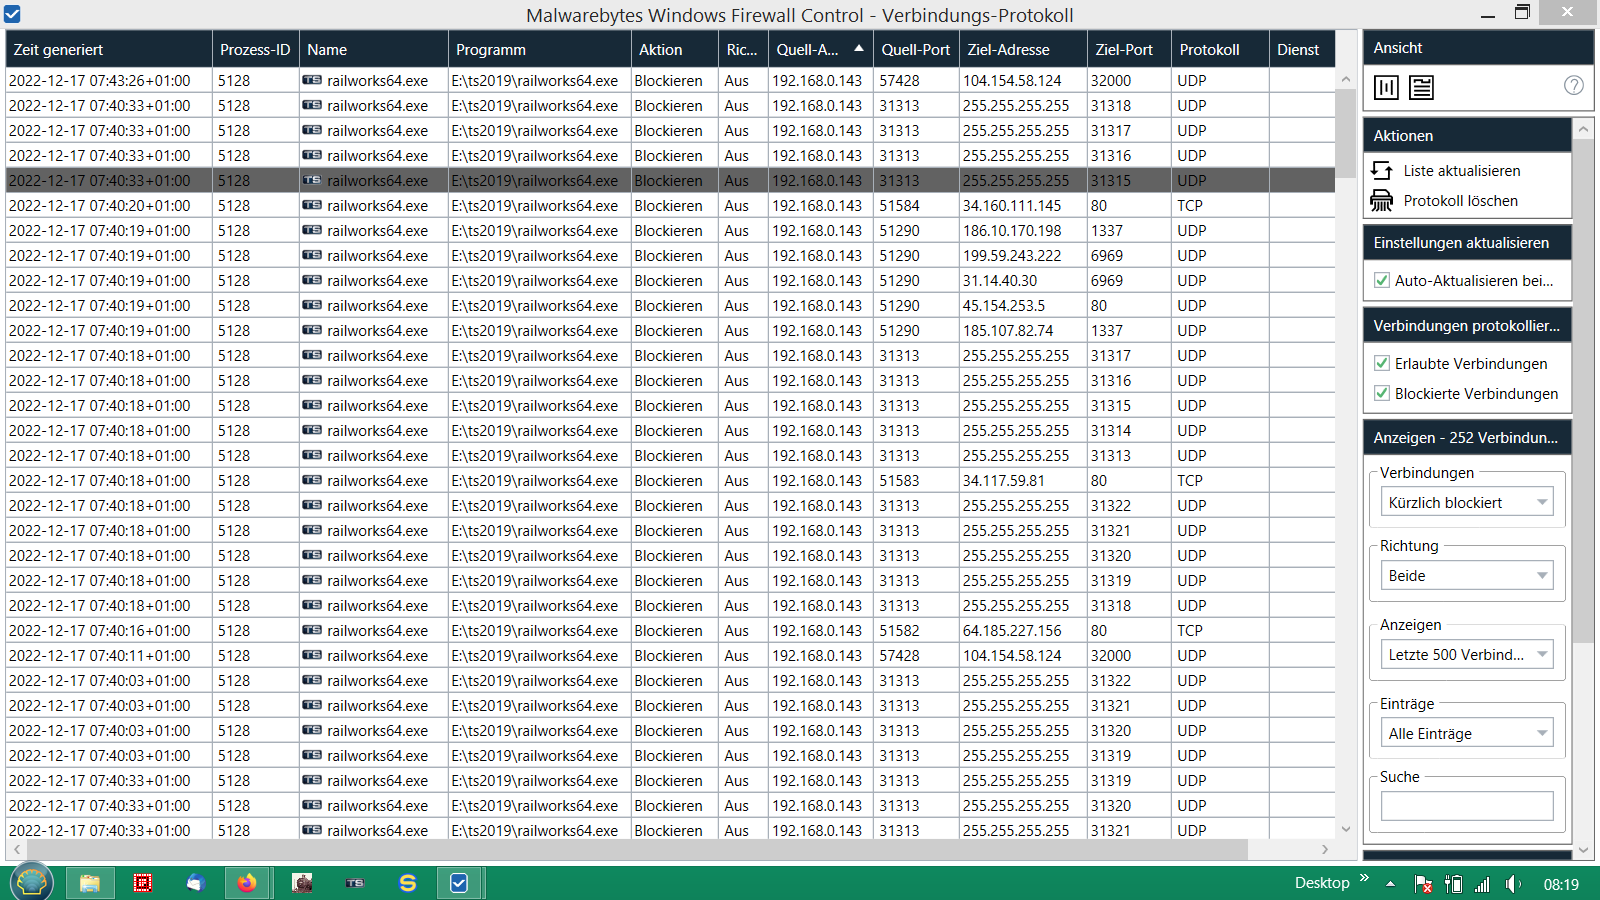Click the scroll-right arrow of the log table

tap(1325, 849)
